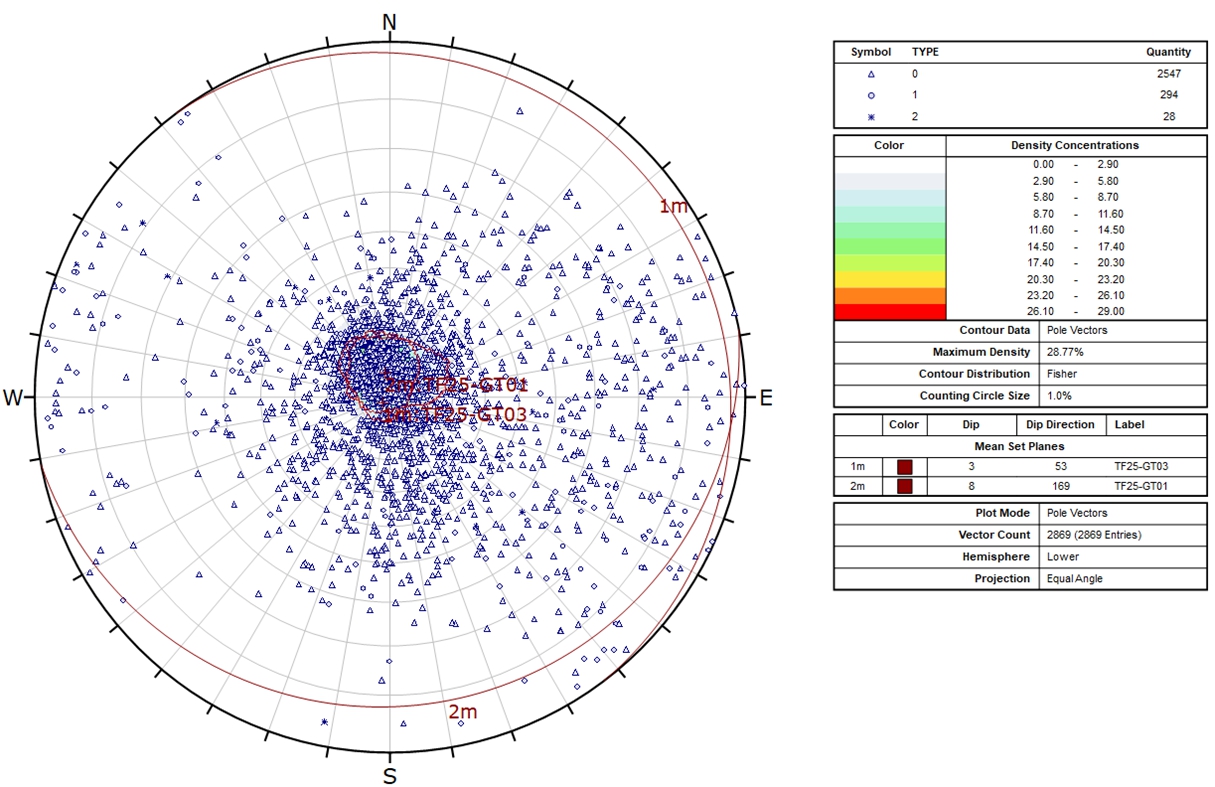Click the Dip Direction column header
The image size is (1215, 787).
pos(1061,425)
